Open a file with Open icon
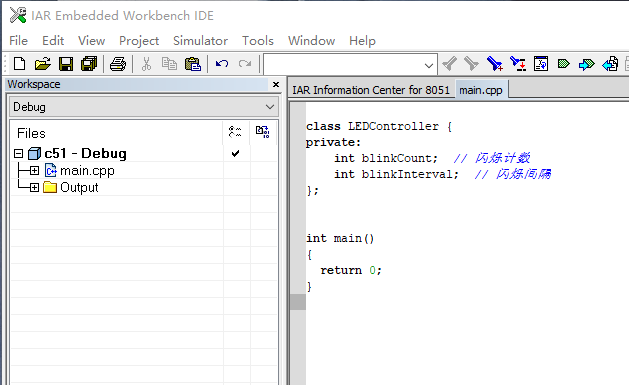This screenshot has width=629, height=385. pyautogui.click(x=43, y=64)
